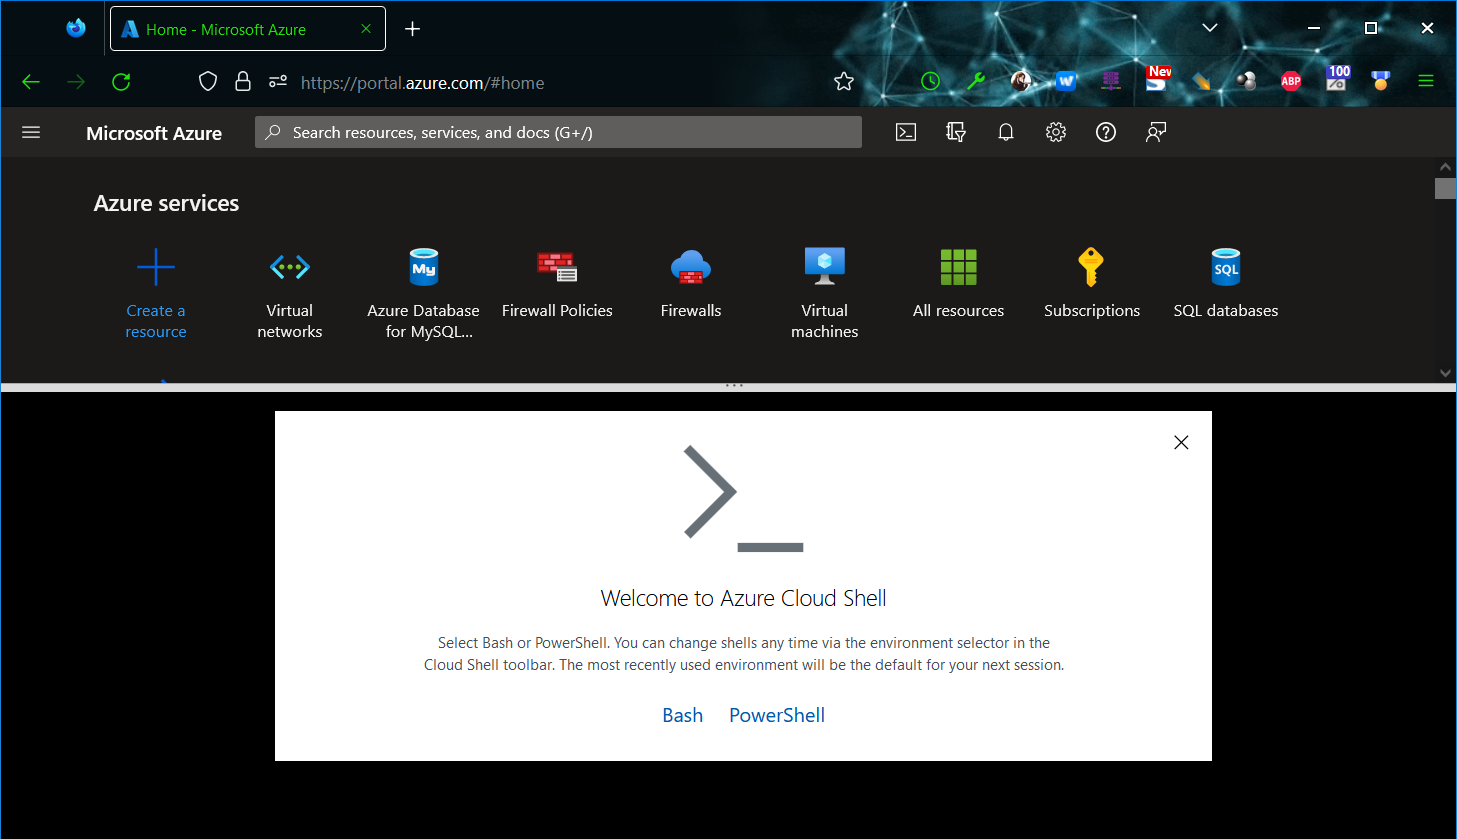Click the green clock extension icon
This screenshot has width=1457, height=839.
tap(931, 82)
